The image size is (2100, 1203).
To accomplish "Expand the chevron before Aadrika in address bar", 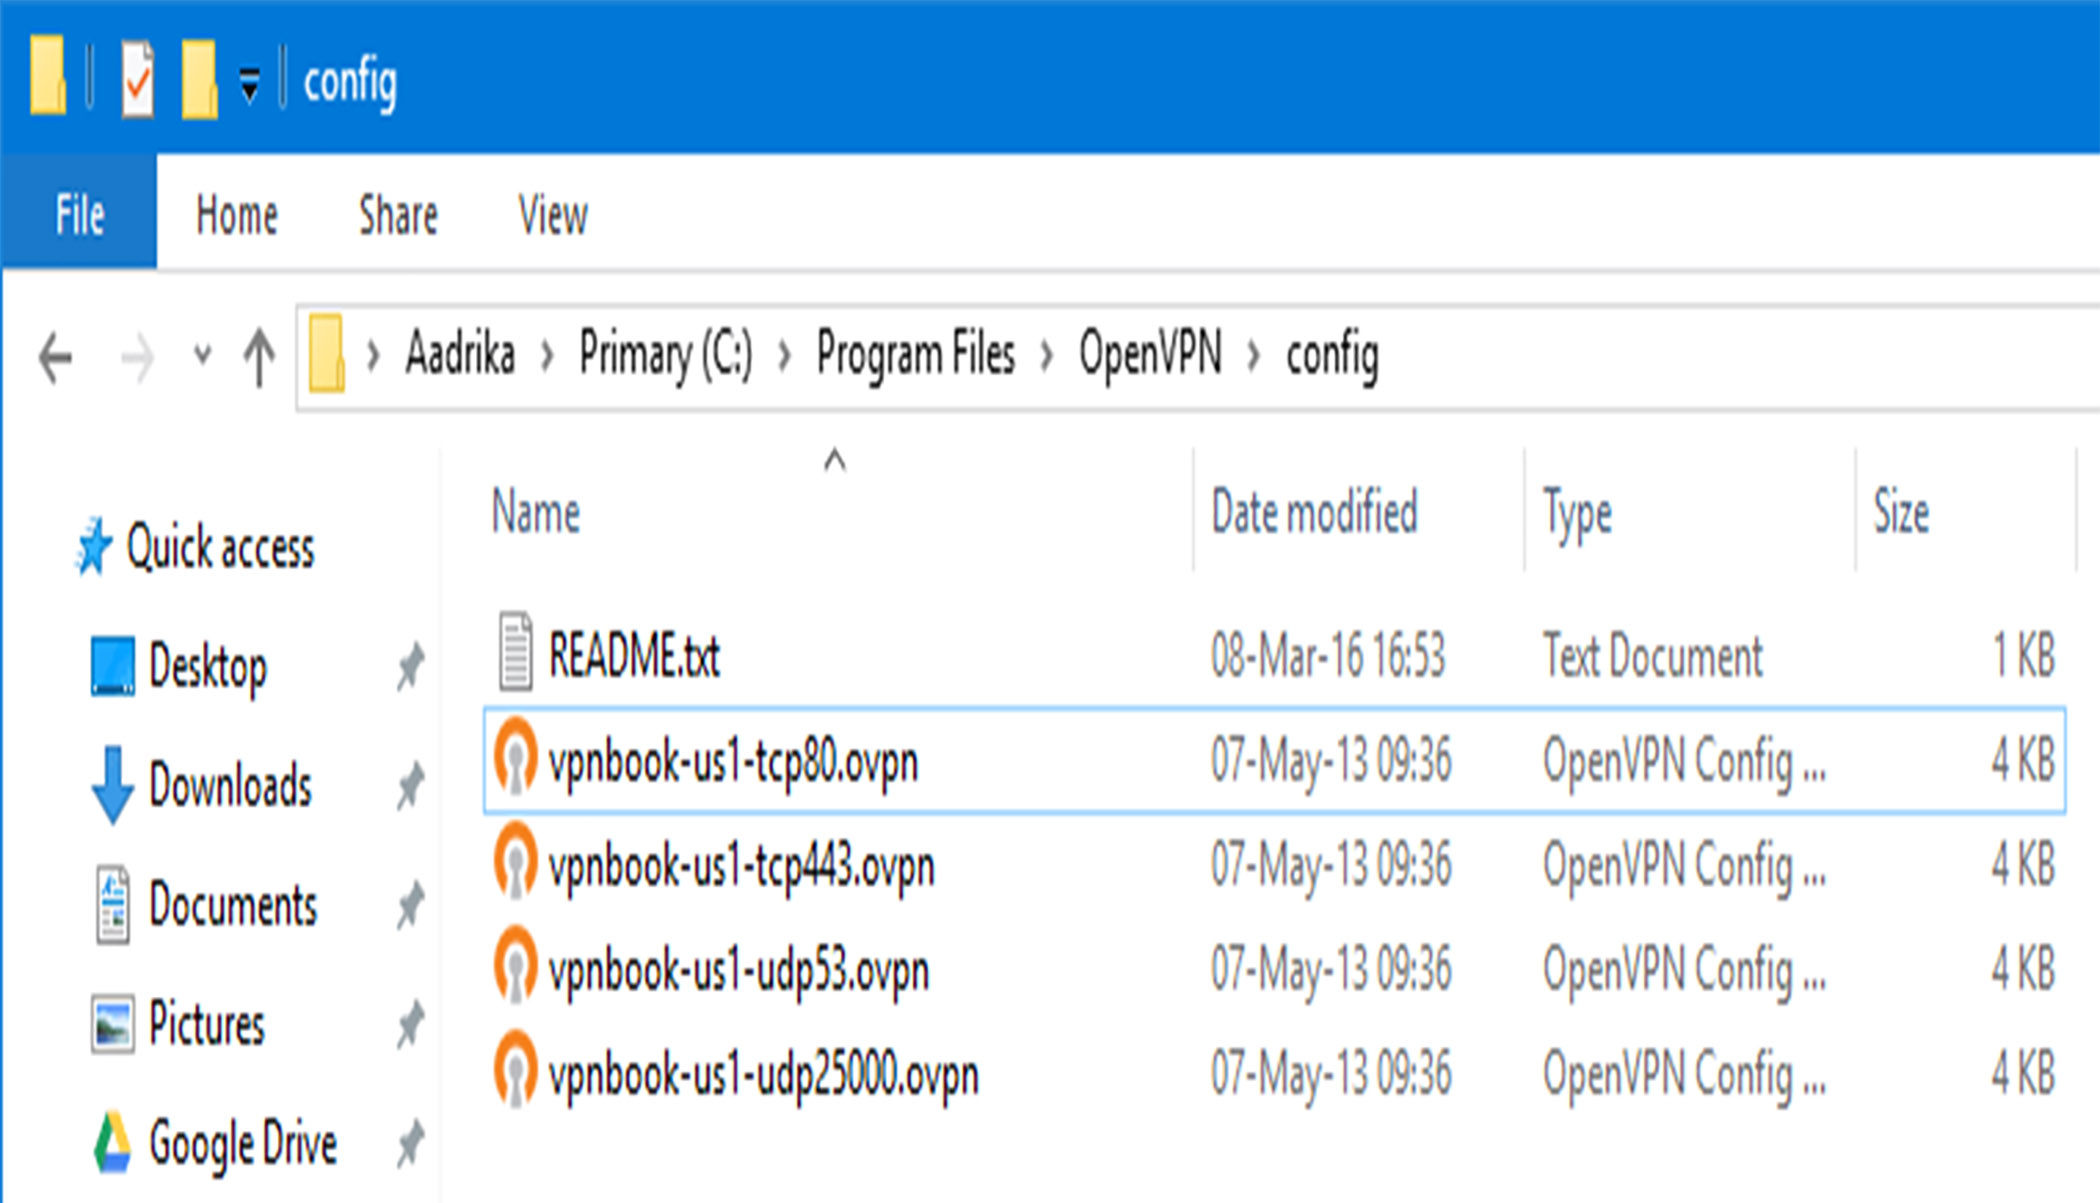I will coord(373,355).
